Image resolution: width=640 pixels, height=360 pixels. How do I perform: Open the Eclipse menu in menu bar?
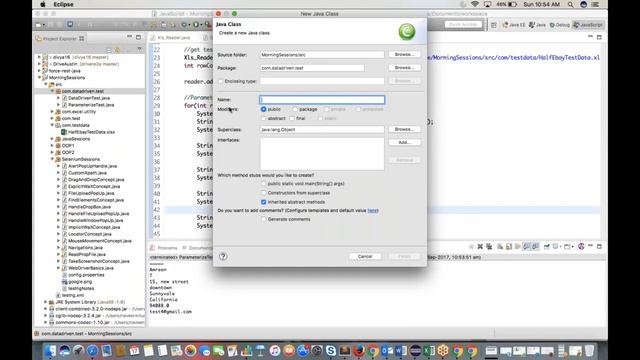click(x=63, y=4)
